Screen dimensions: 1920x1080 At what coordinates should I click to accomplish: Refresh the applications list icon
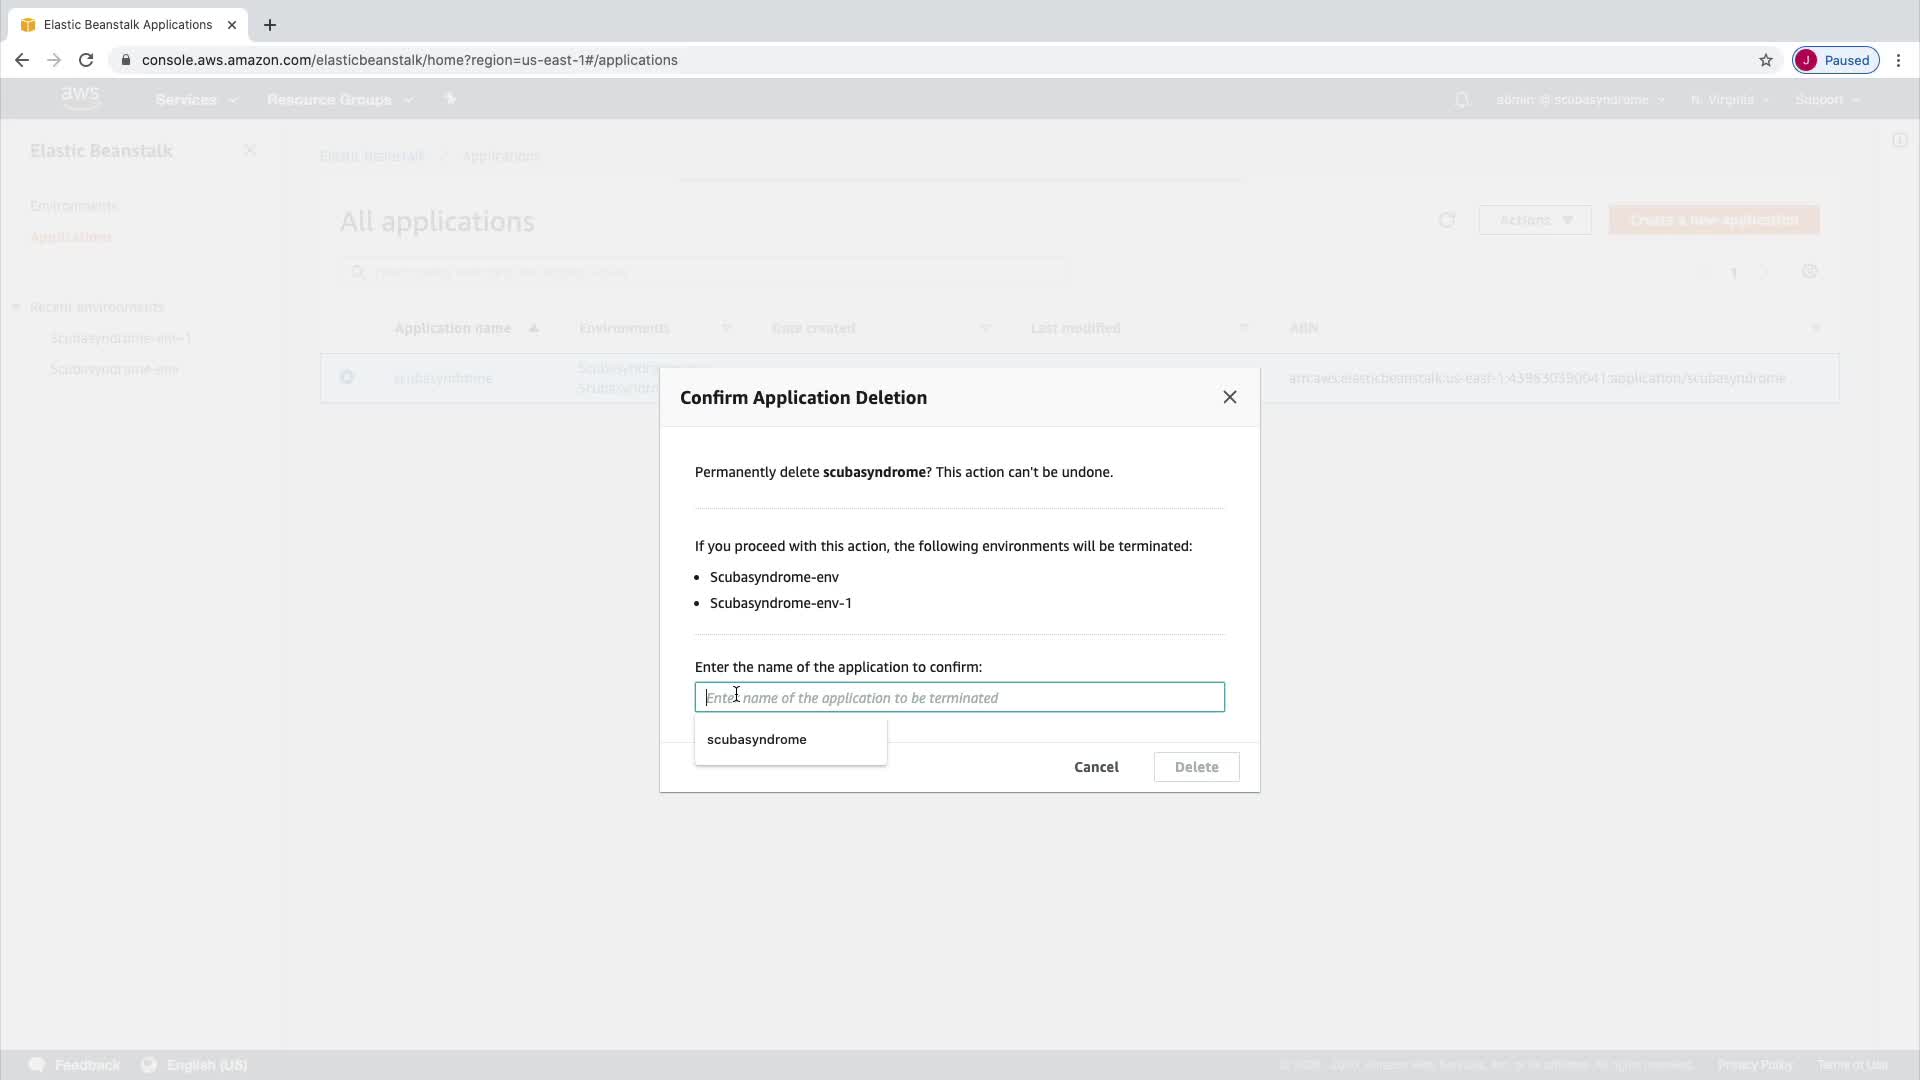coord(1446,220)
